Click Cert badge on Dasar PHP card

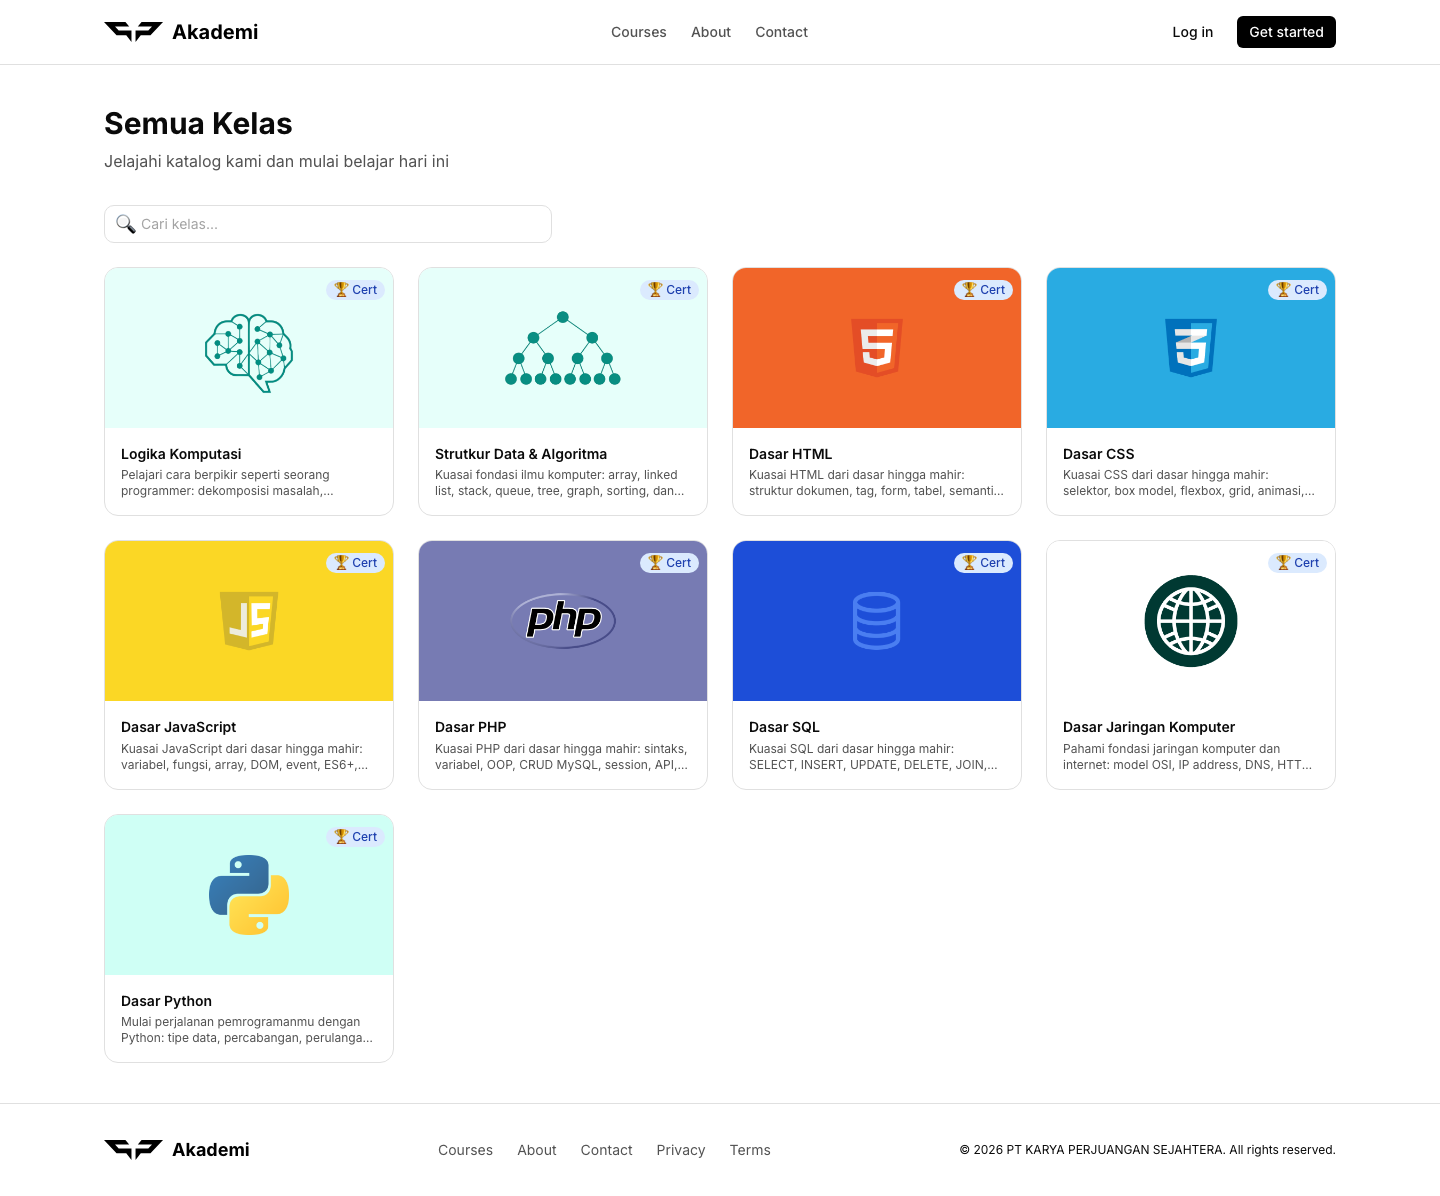670,563
